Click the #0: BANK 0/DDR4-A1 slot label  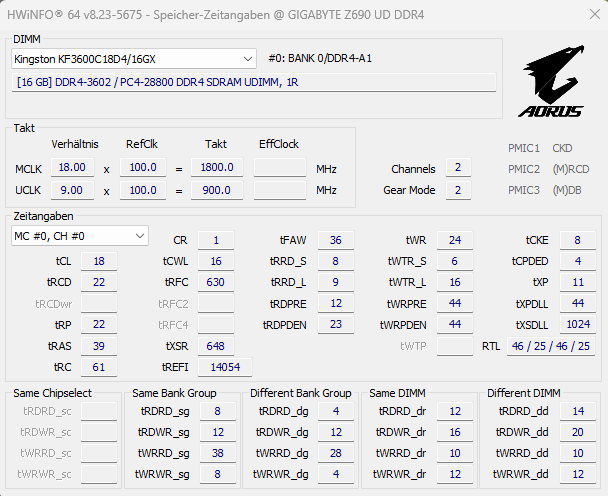(320, 59)
